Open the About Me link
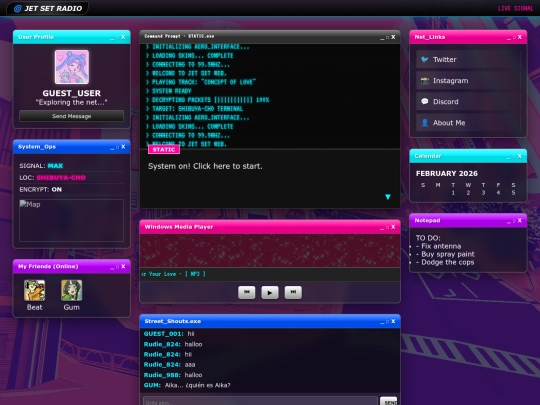Viewport: 540px width, 405px height. (468, 123)
